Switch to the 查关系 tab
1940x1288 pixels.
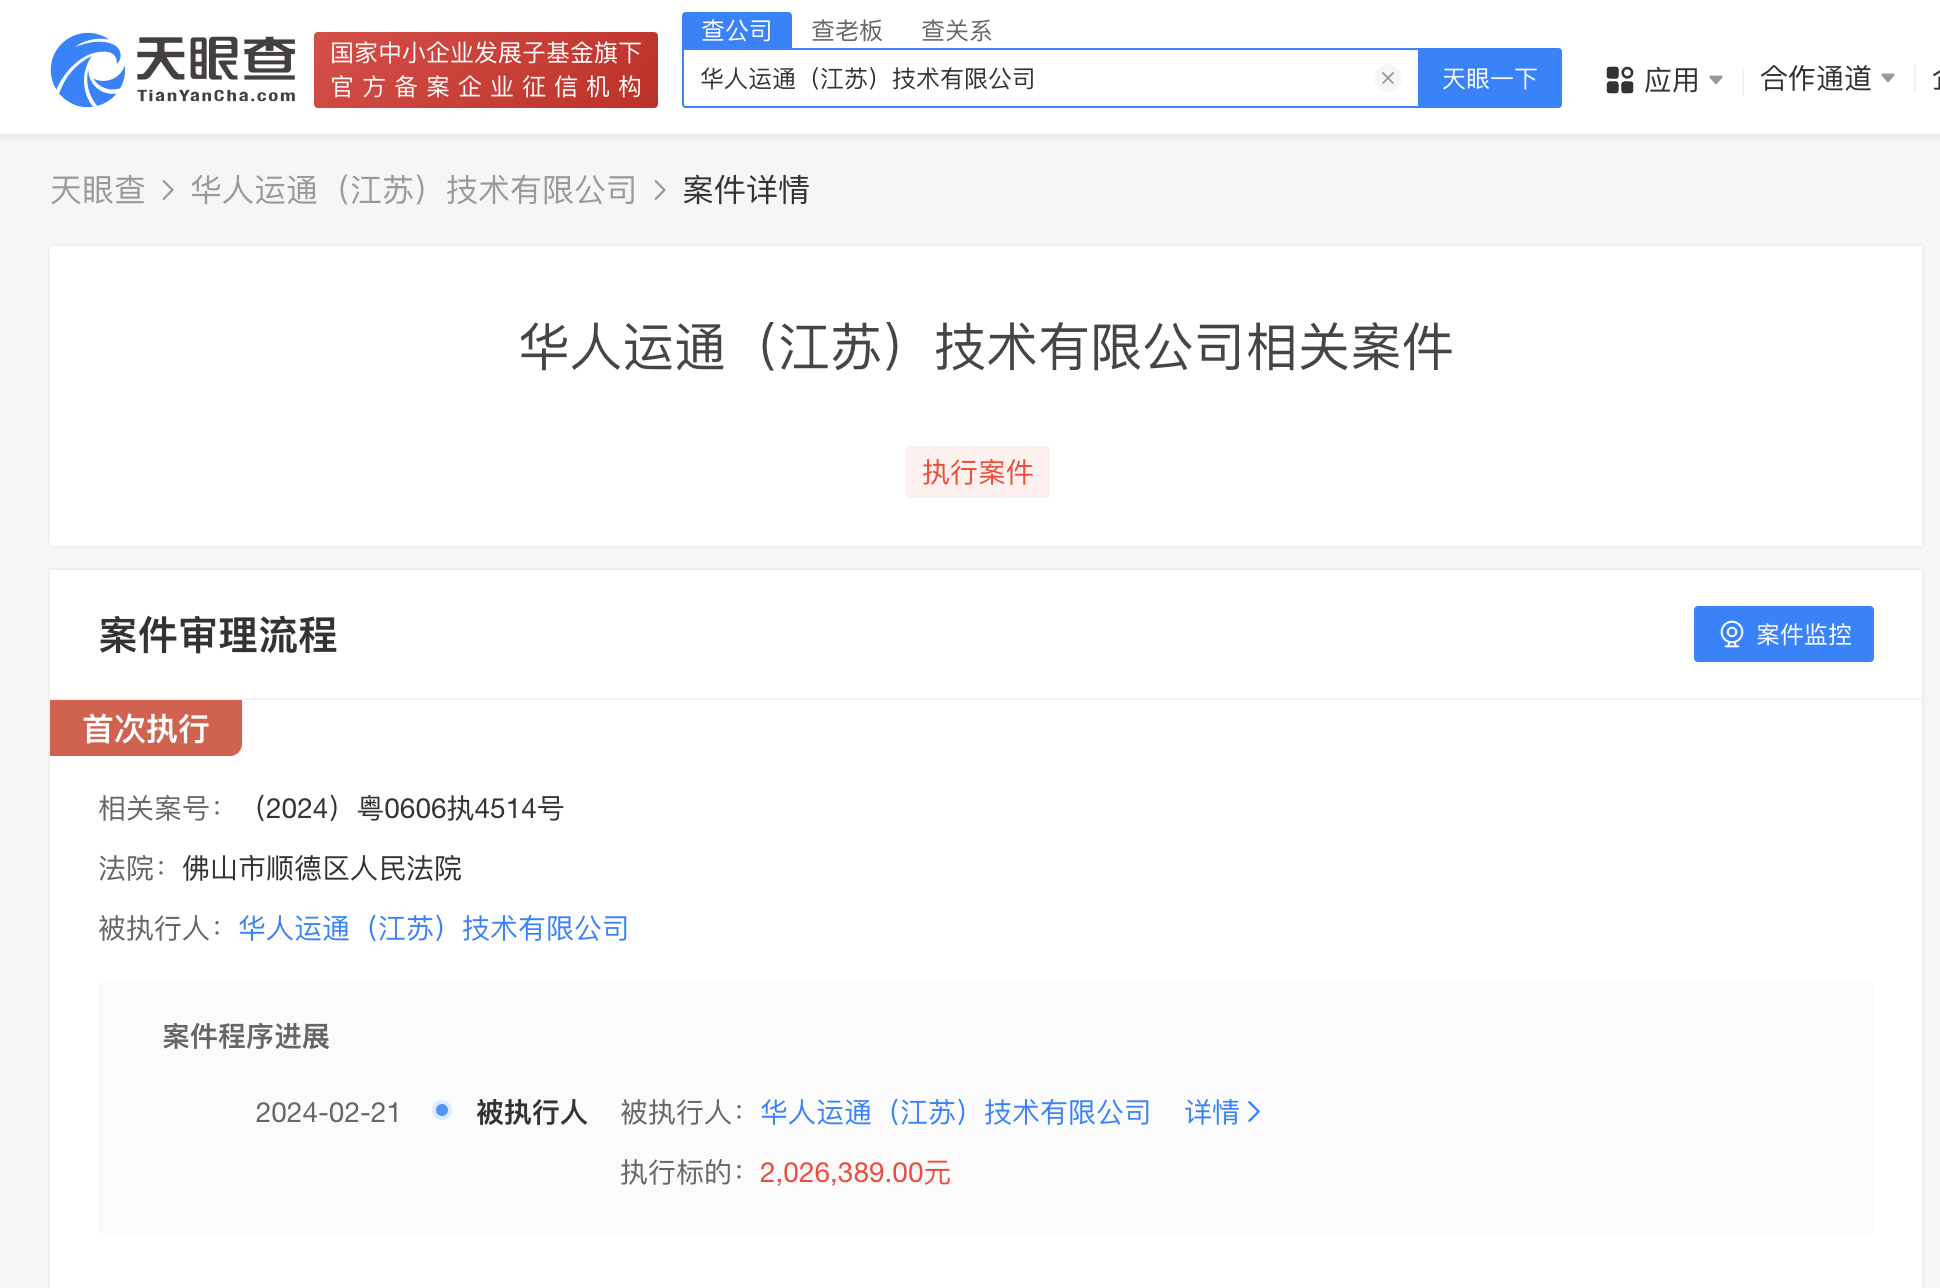956,30
